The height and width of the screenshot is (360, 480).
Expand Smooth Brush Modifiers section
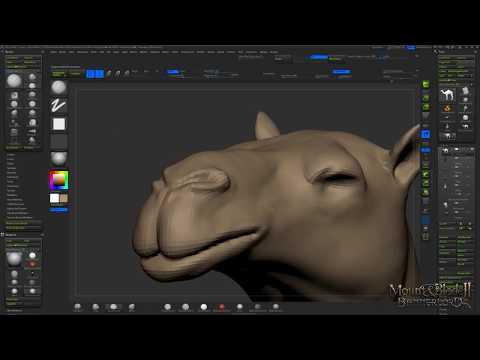pos(20,218)
